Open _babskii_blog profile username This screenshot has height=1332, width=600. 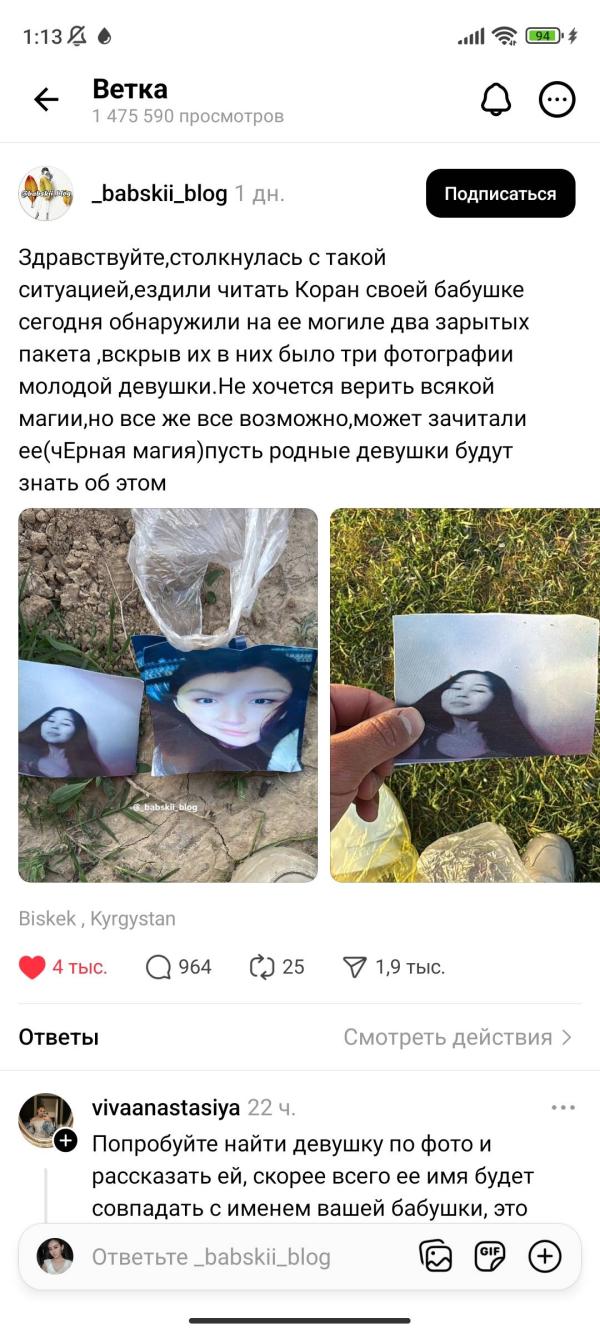160,194
